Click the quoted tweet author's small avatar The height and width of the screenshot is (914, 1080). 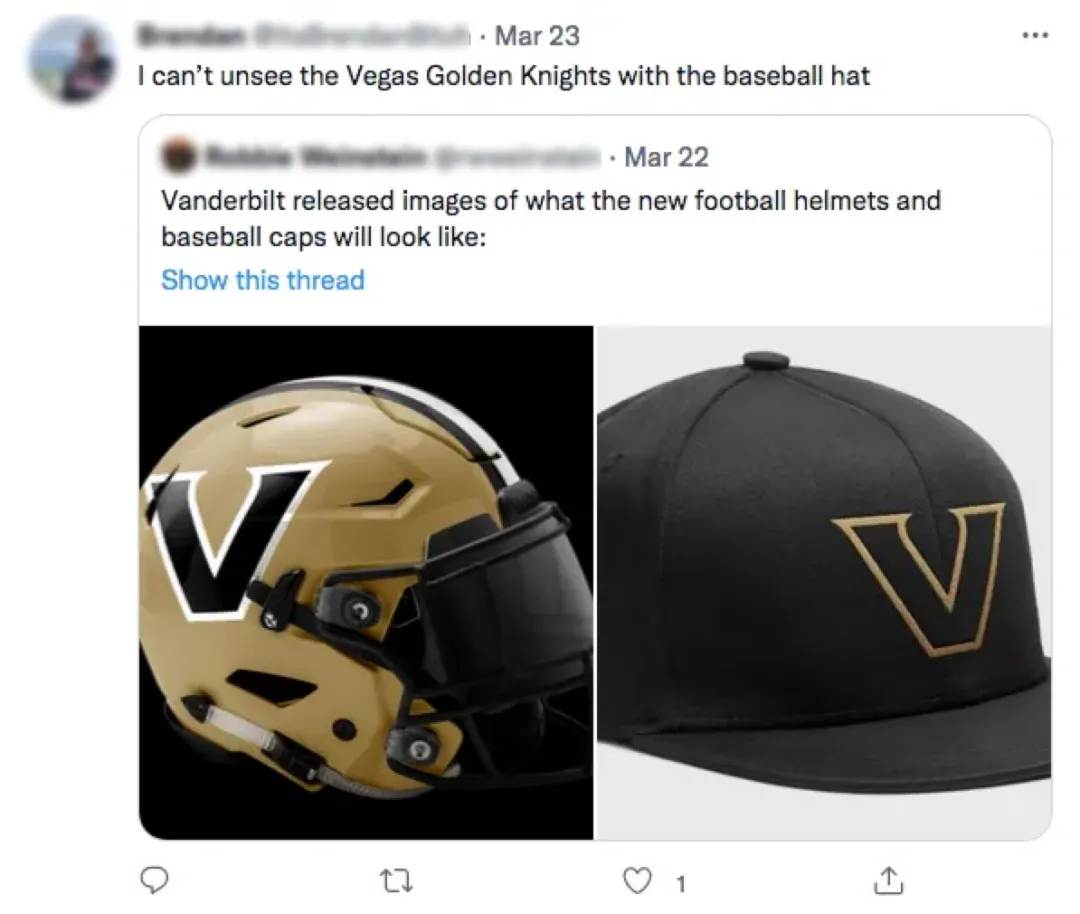(x=178, y=157)
